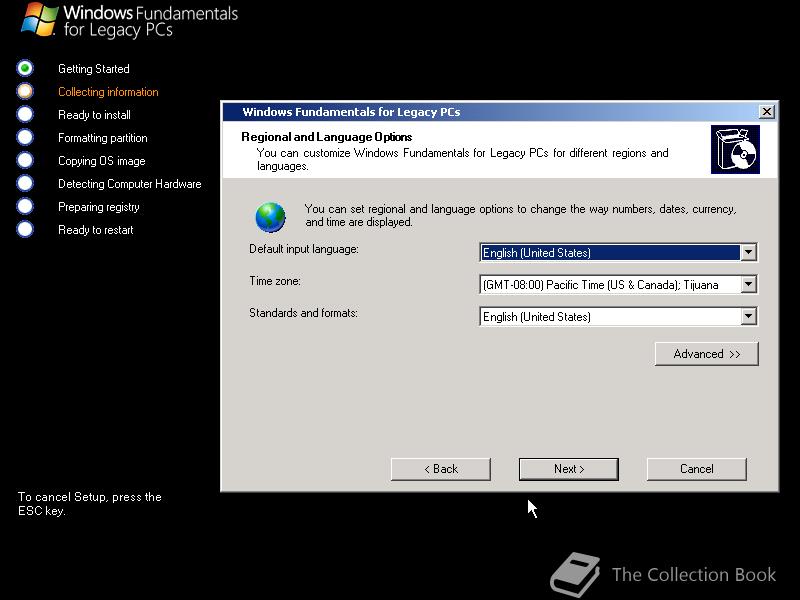800x600 pixels.
Task: Click the Detecting Computer Hardware step circle
Action: tap(24, 183)
